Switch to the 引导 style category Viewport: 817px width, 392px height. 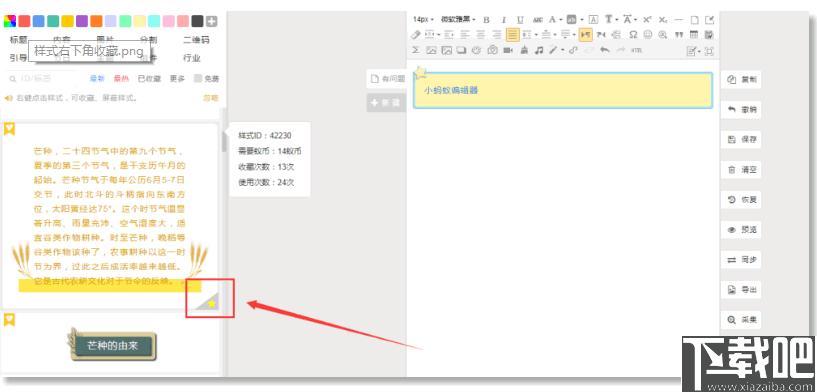[18, 57]
